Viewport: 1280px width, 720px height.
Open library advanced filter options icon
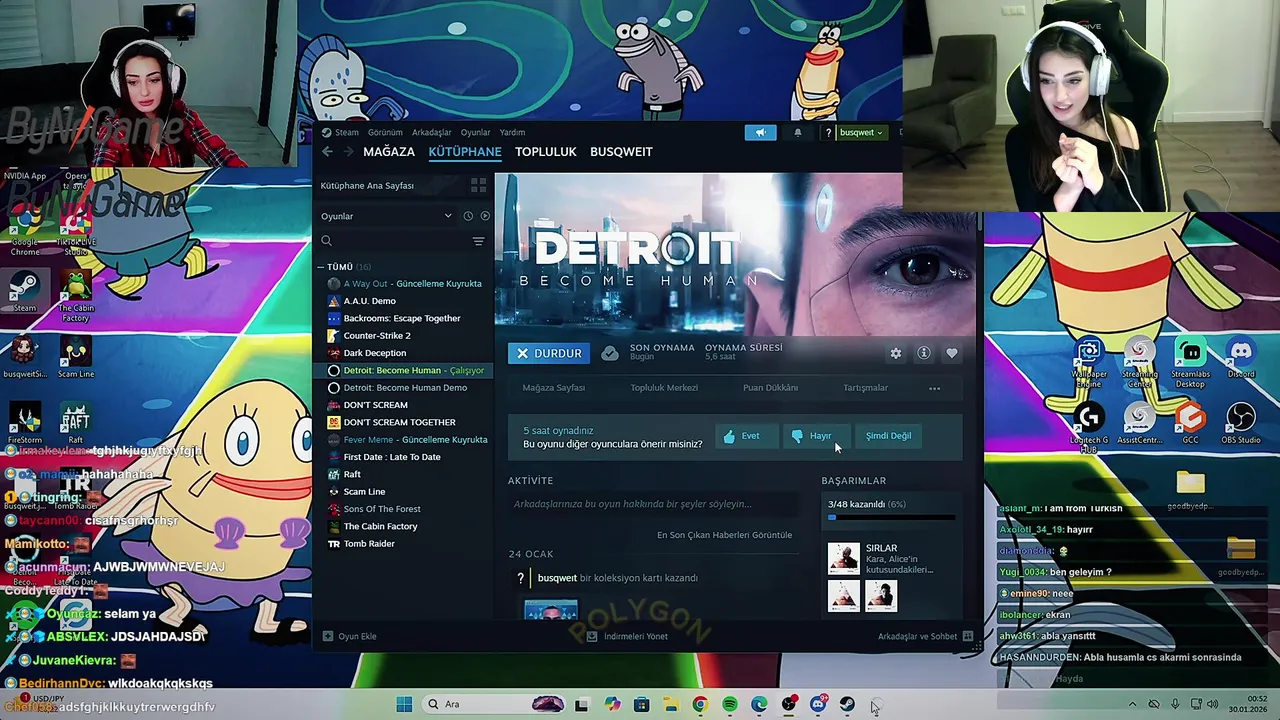click(478, 241)
